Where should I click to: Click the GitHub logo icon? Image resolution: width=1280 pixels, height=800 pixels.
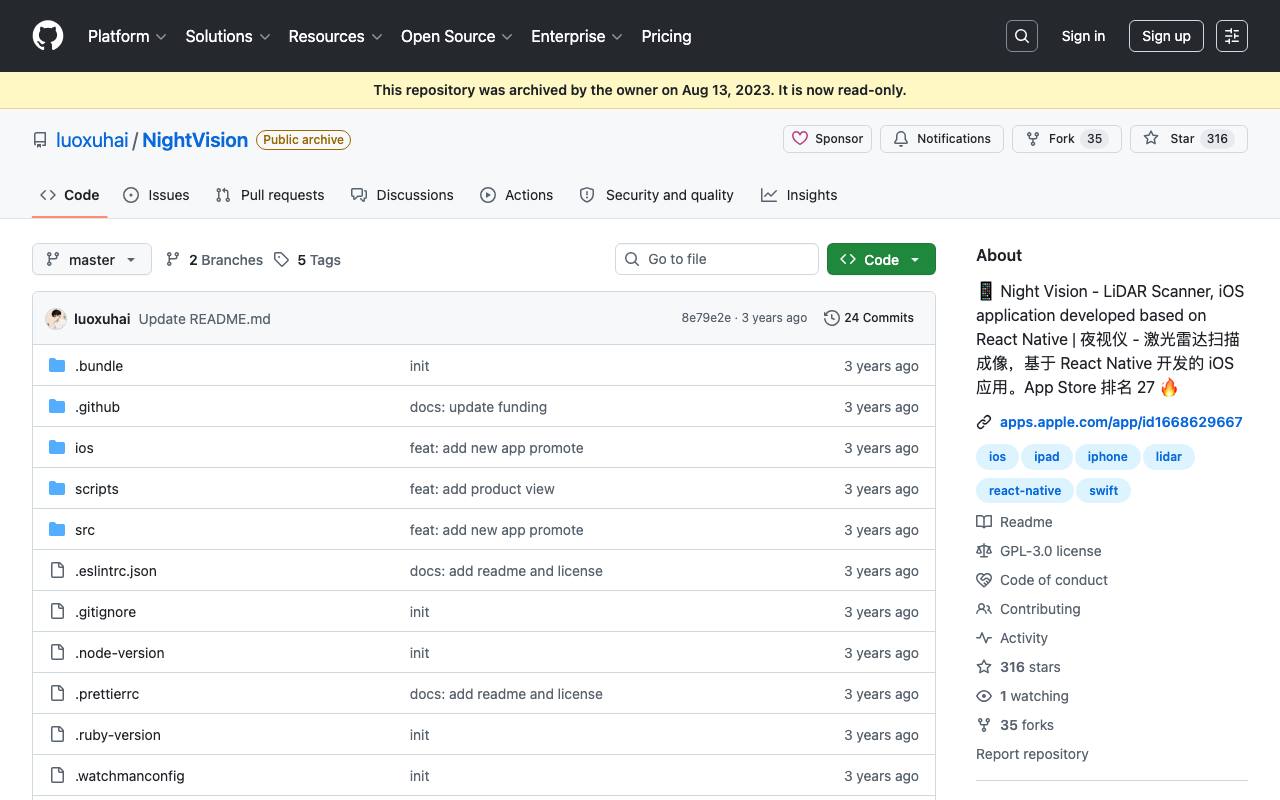48,36
